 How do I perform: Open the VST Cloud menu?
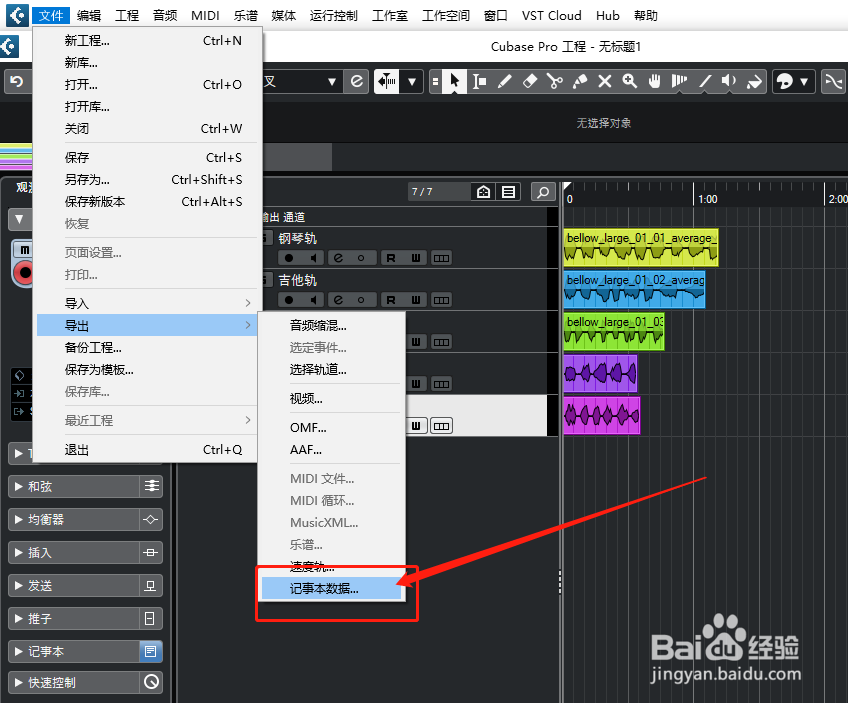point(551,16)
